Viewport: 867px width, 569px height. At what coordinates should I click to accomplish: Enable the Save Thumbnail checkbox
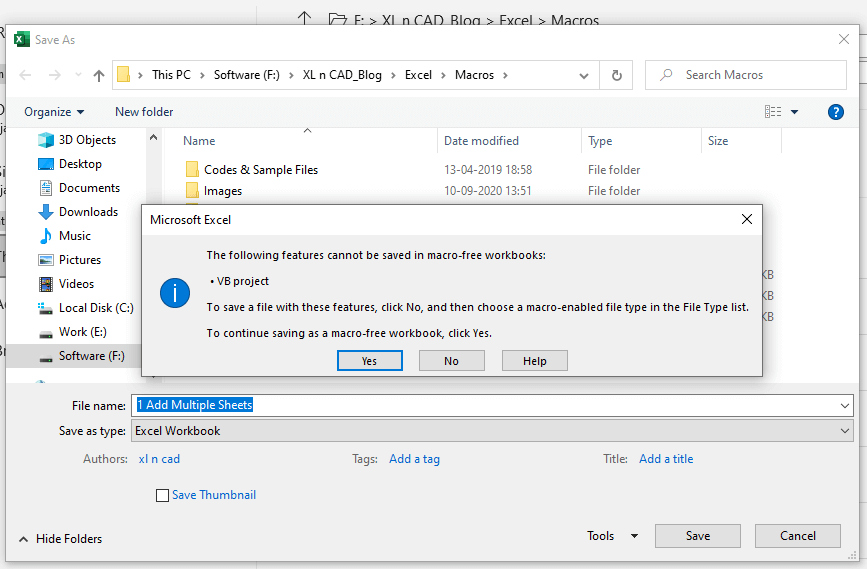point(162,495)
